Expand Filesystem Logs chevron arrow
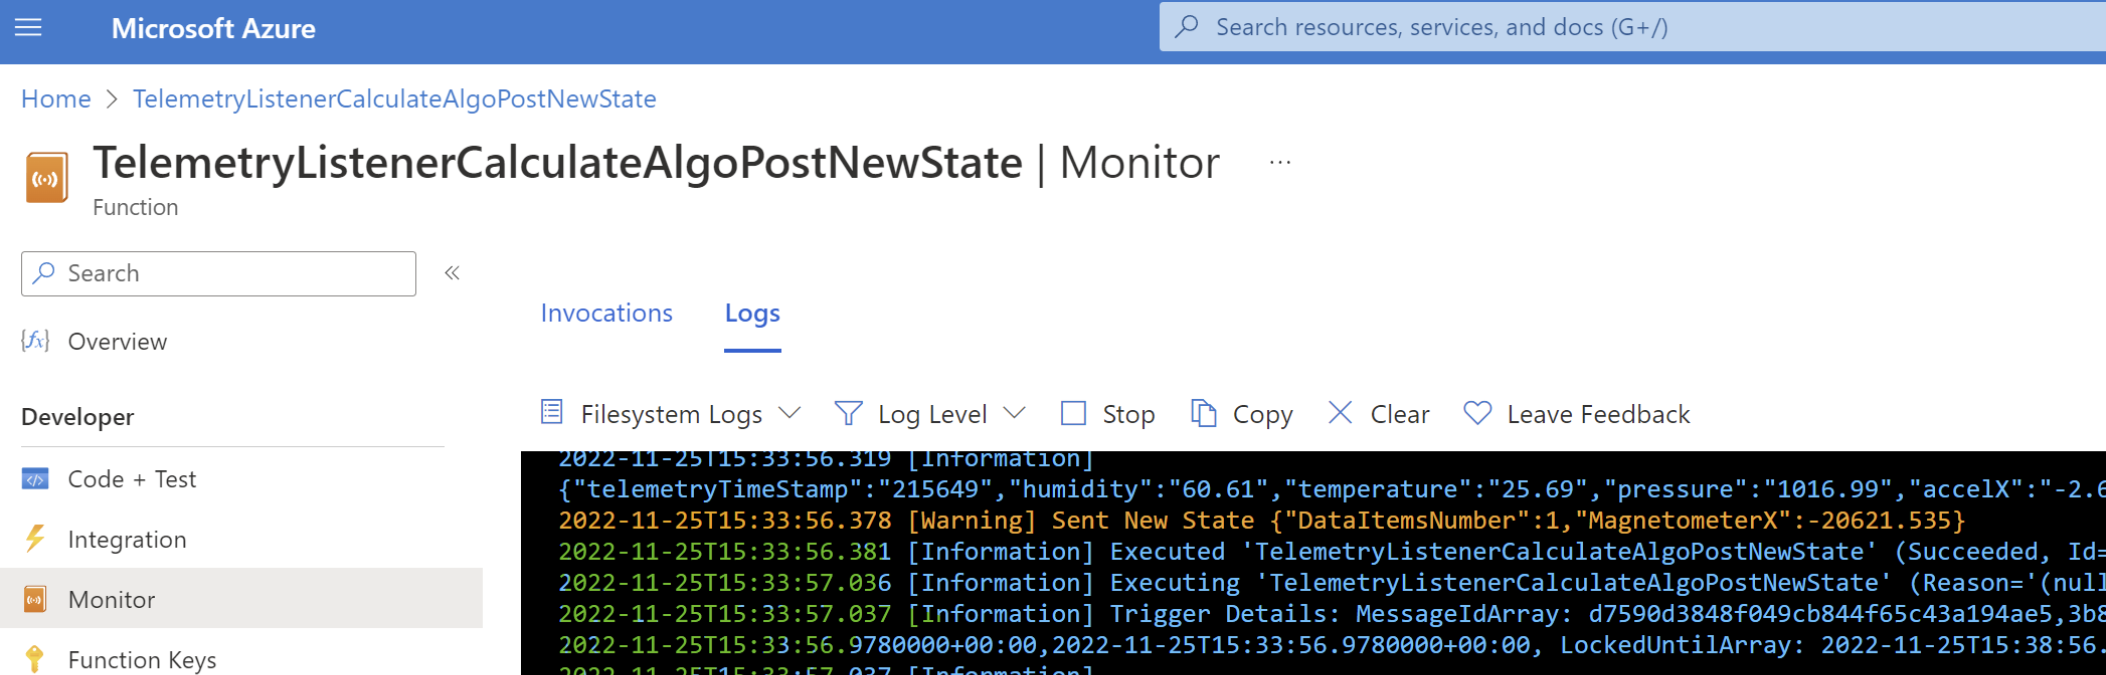The height and width of the screenshot is (675, 2106). pos(790,413)
